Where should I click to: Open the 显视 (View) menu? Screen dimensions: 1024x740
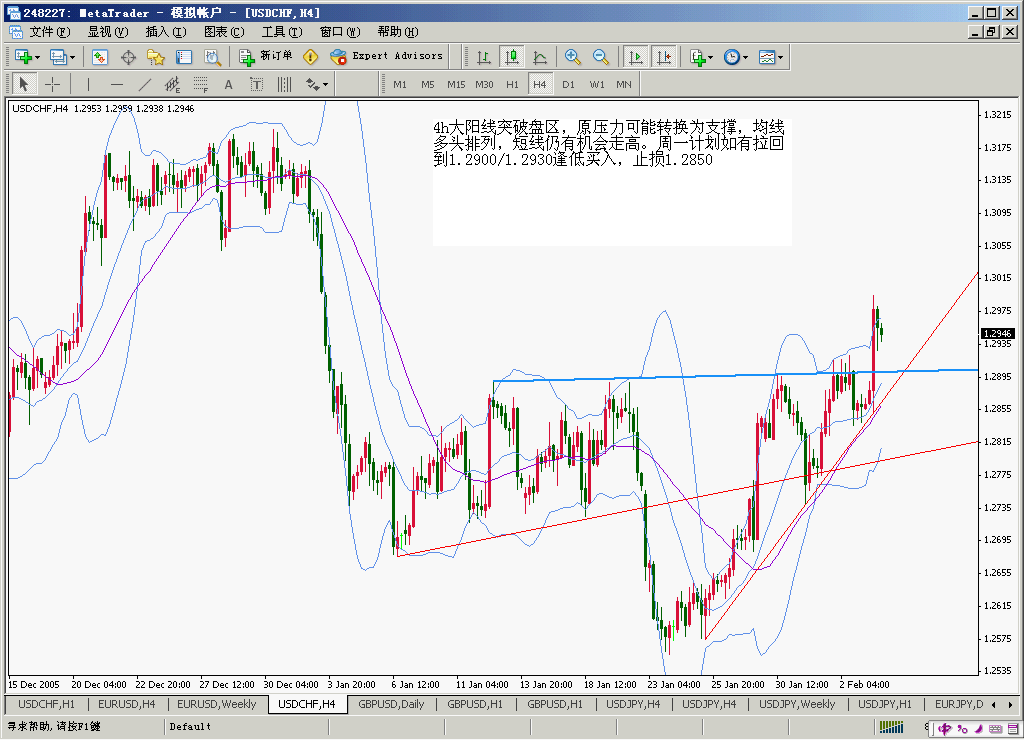pos(108,32)
